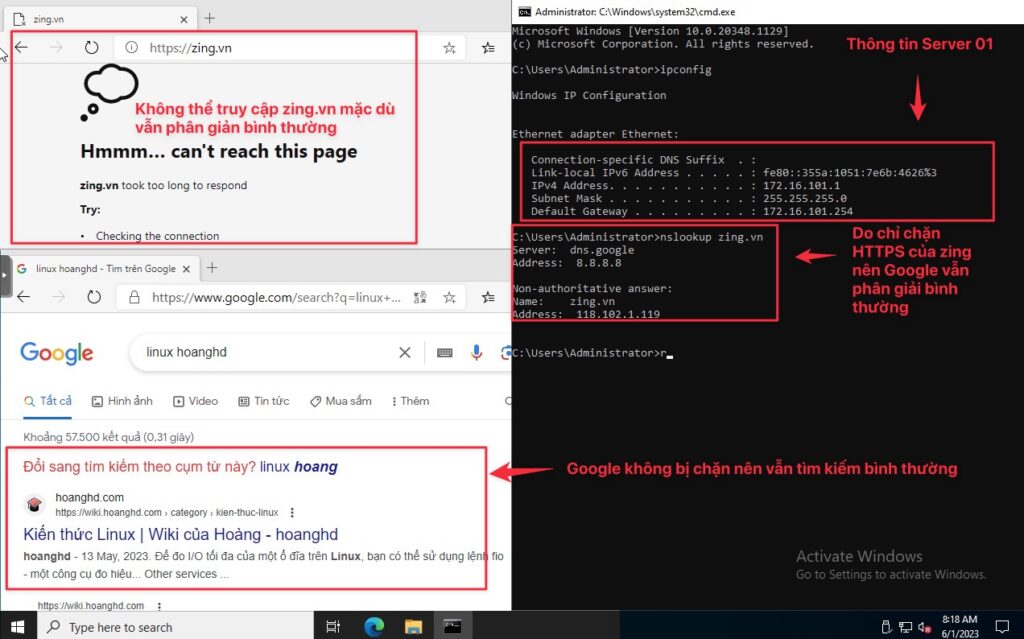Go forward in the zing.vn browser window
This screenshot has width=1024, height=639.
(x=57, y=47)
